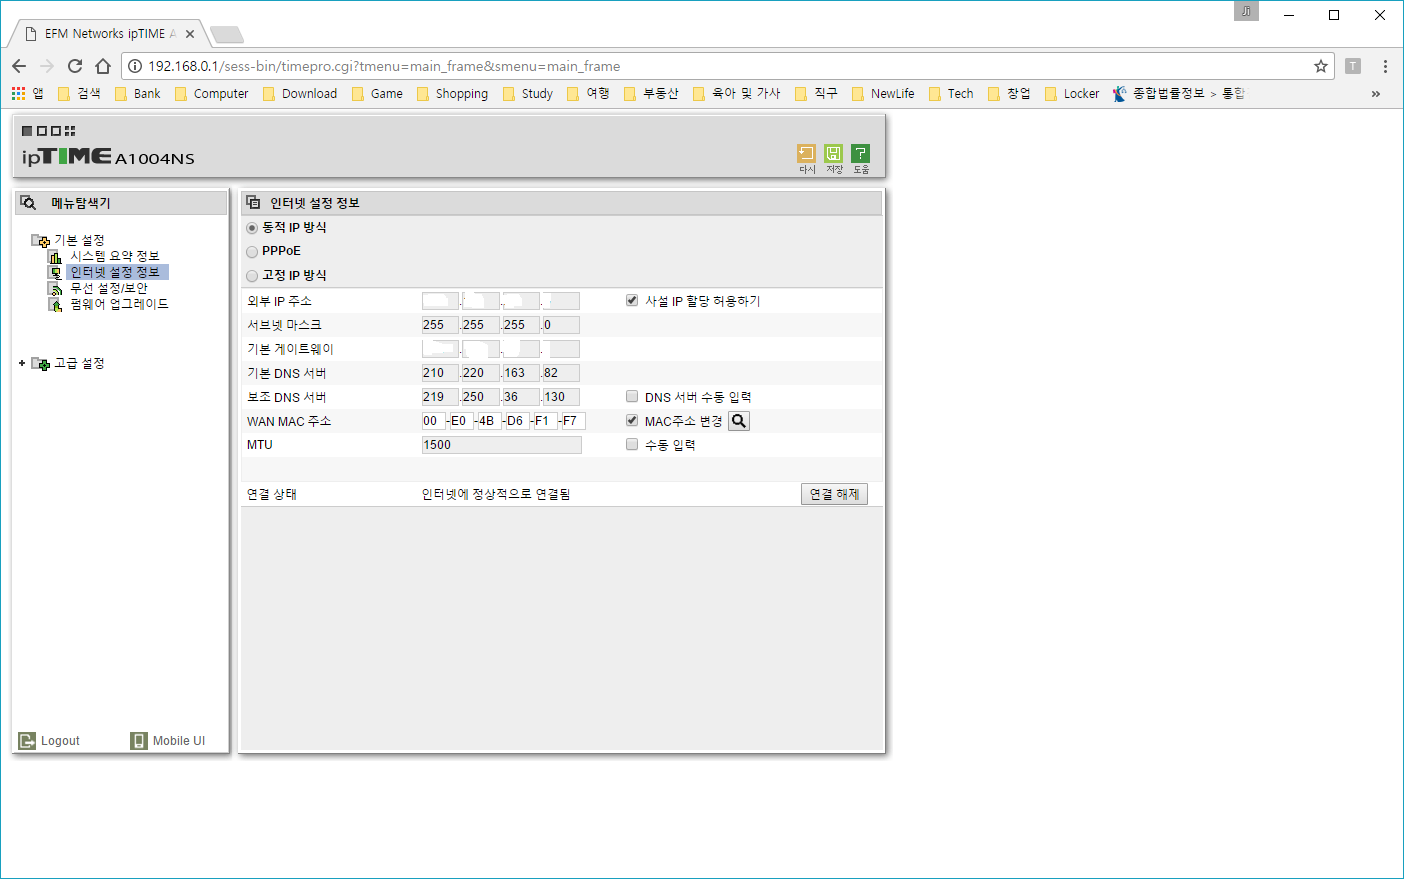
Task: Click the Mobile UI link text
Action: (179, 741)
